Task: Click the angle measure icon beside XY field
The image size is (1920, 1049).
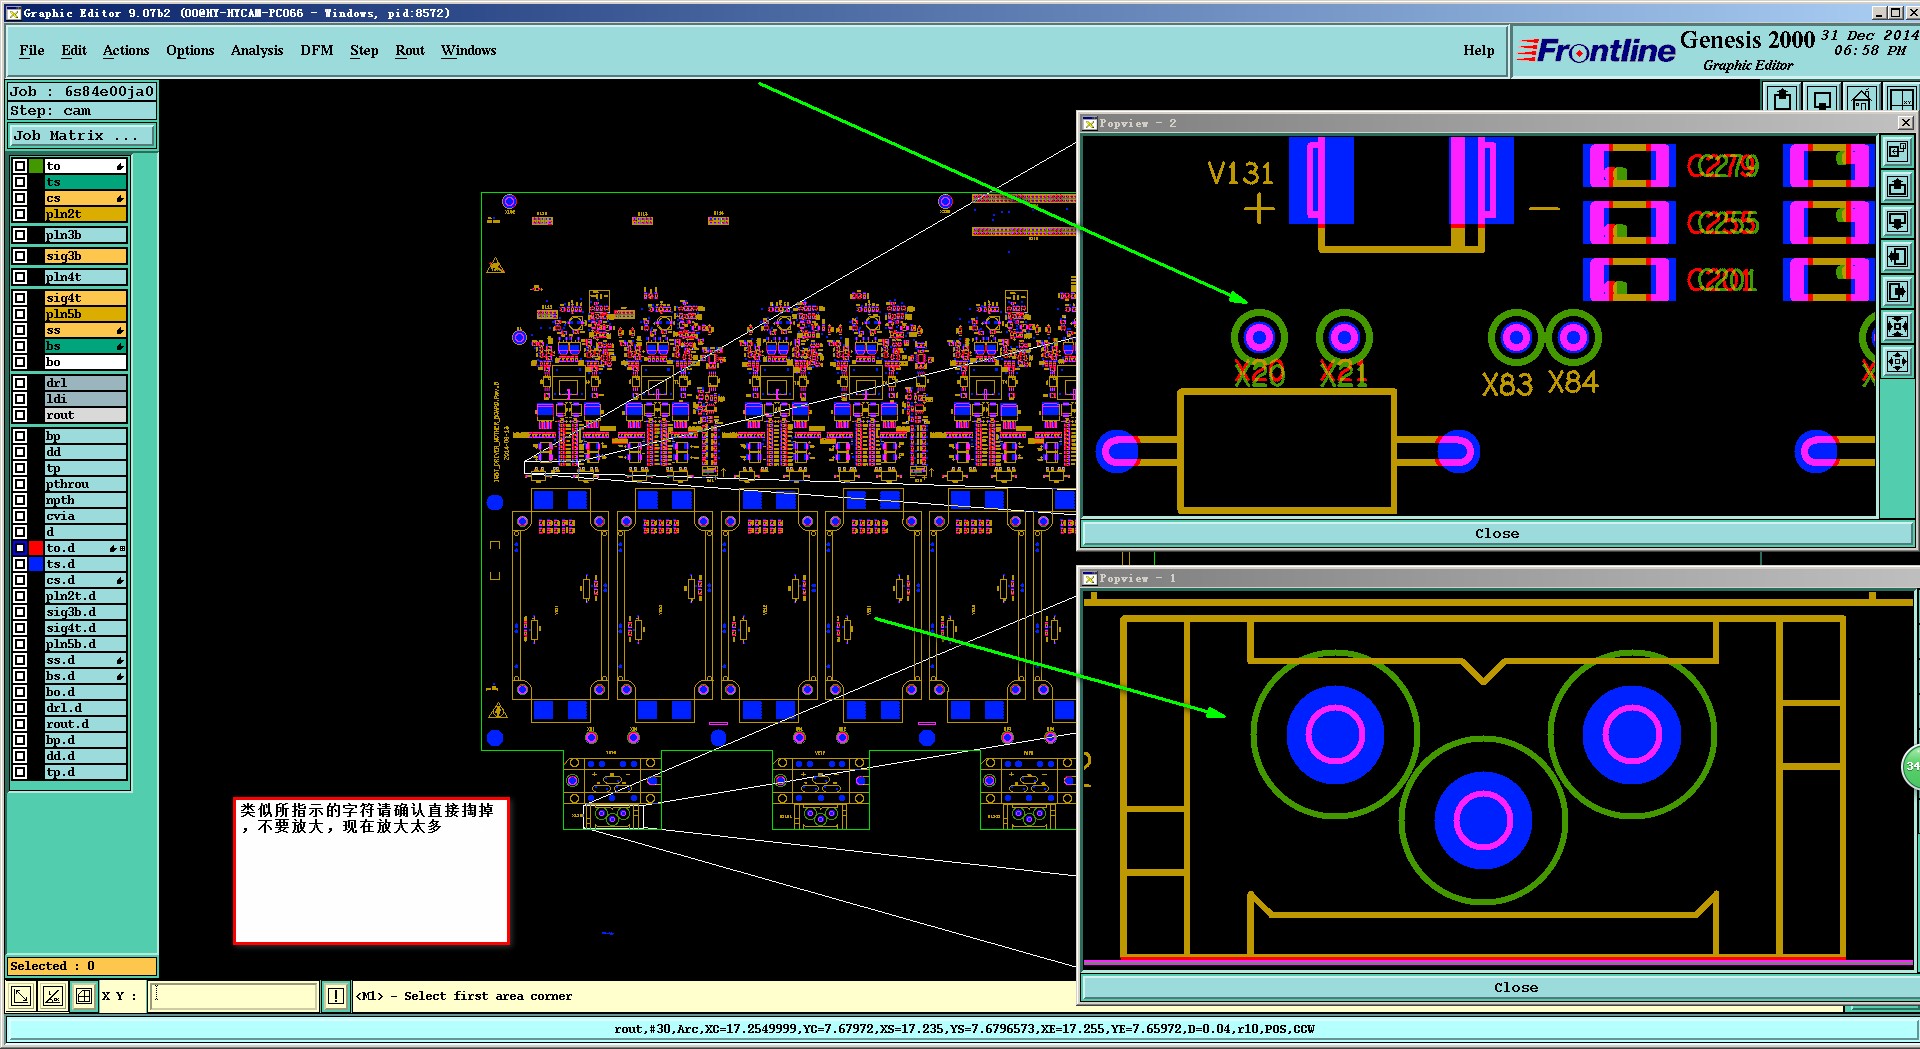Action: [52, 996]
